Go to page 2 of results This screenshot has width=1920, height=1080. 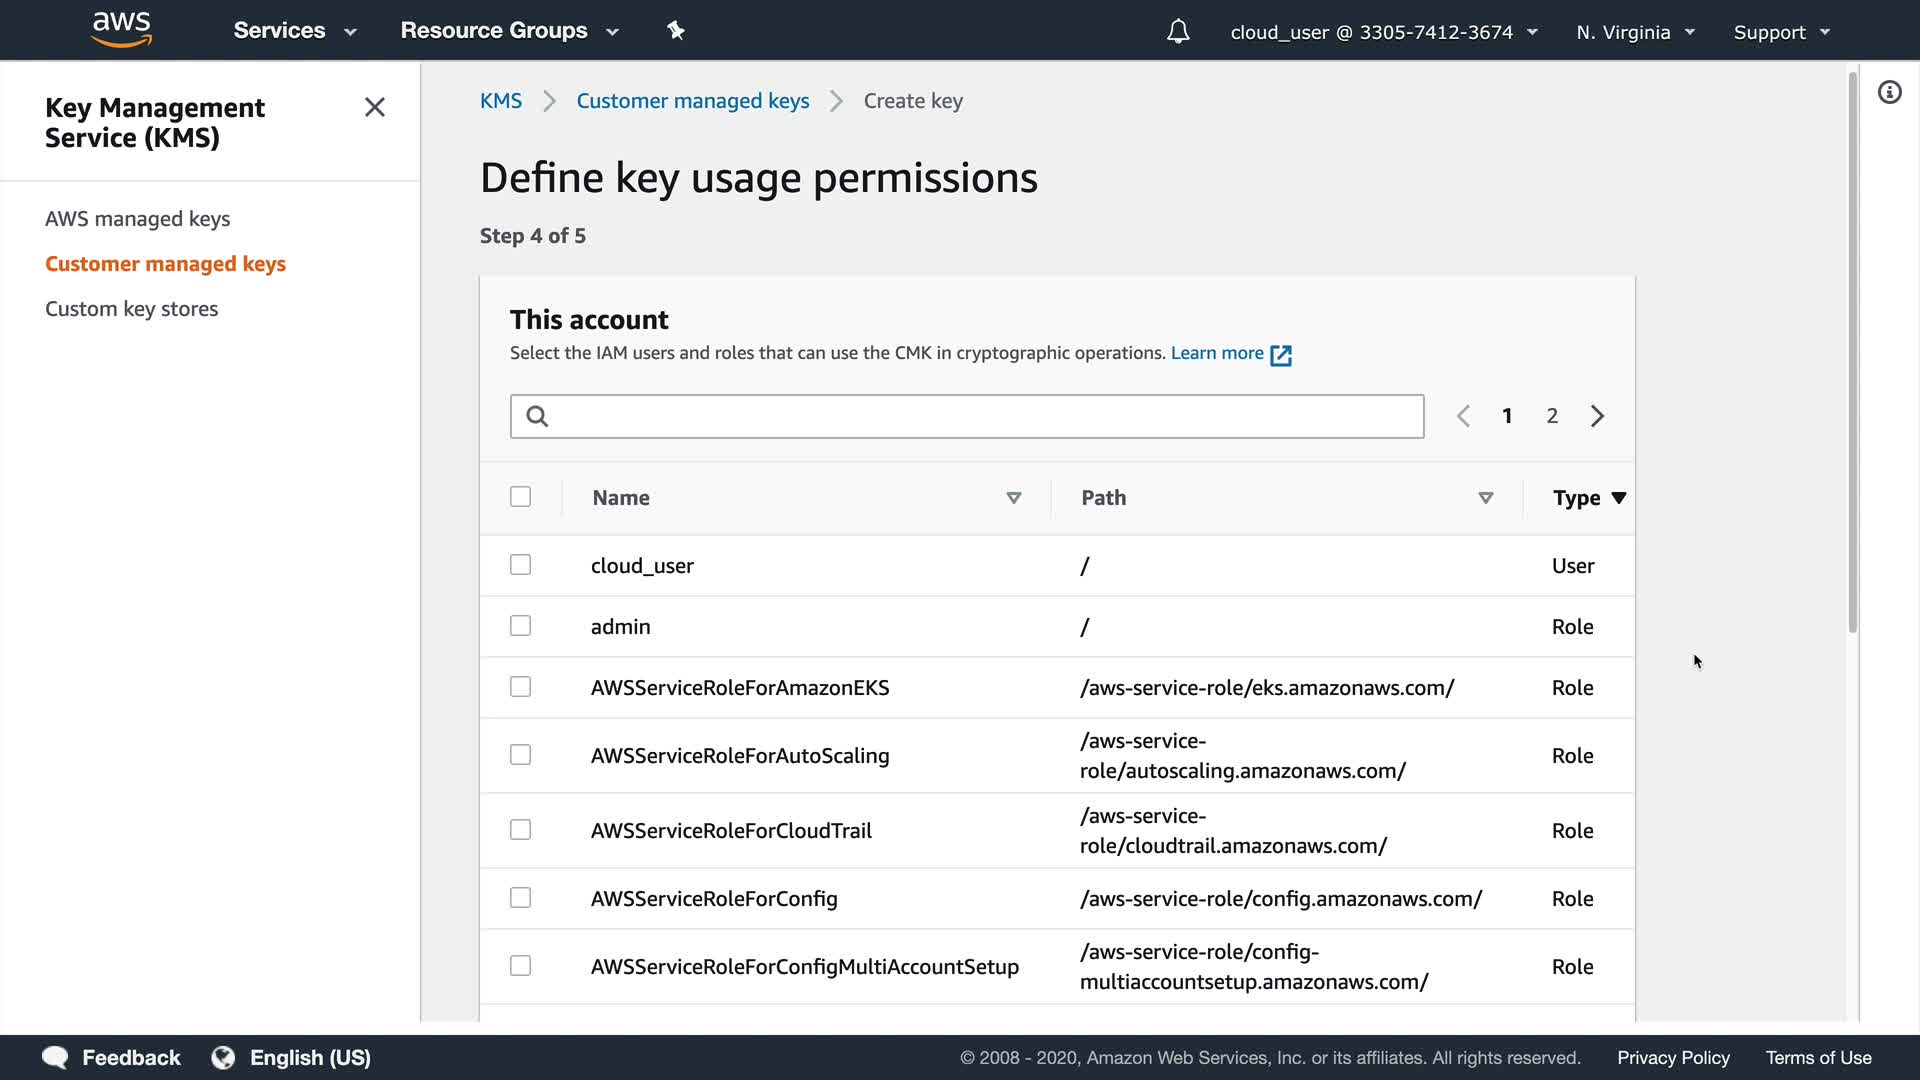1552,416
